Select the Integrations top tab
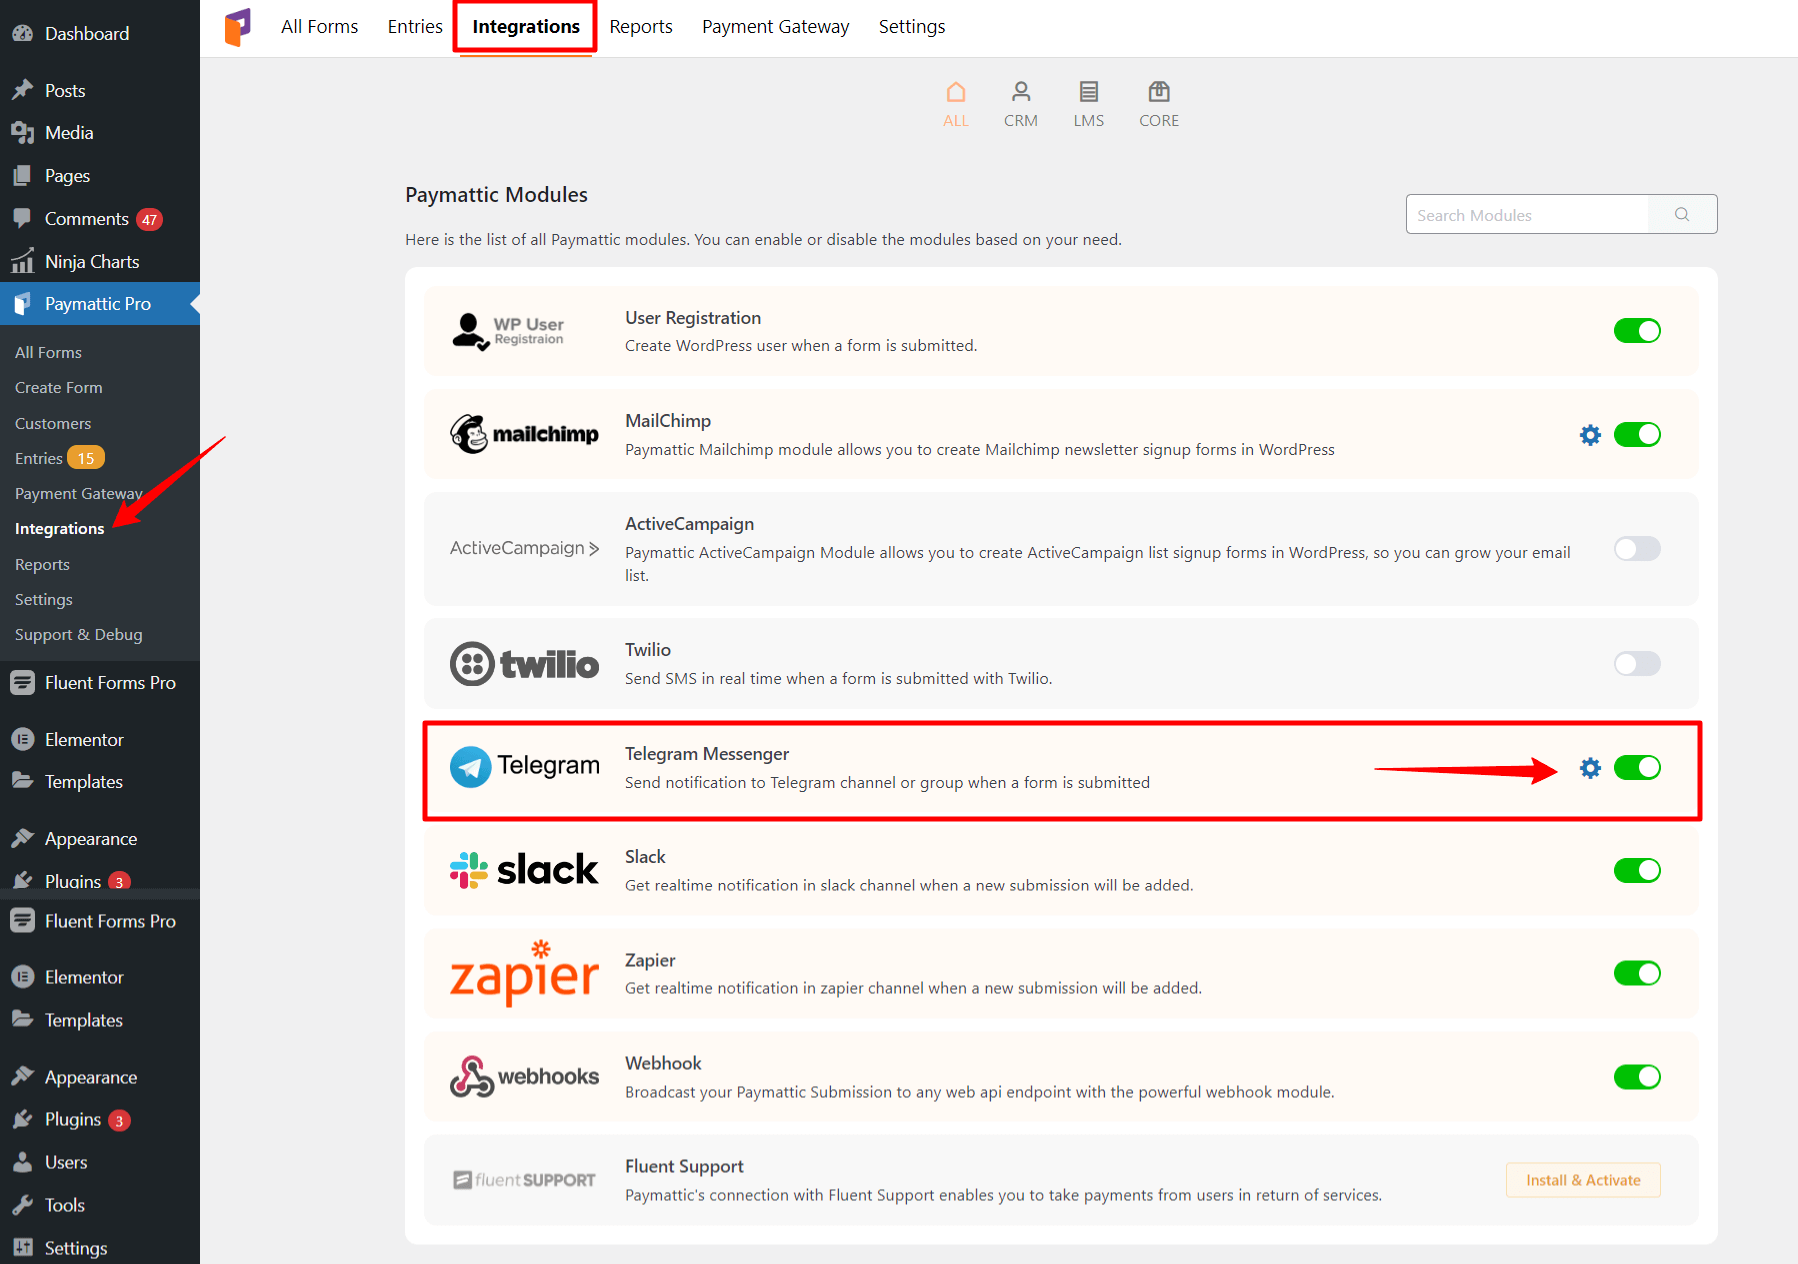1798x1264 pixels. 526,27
